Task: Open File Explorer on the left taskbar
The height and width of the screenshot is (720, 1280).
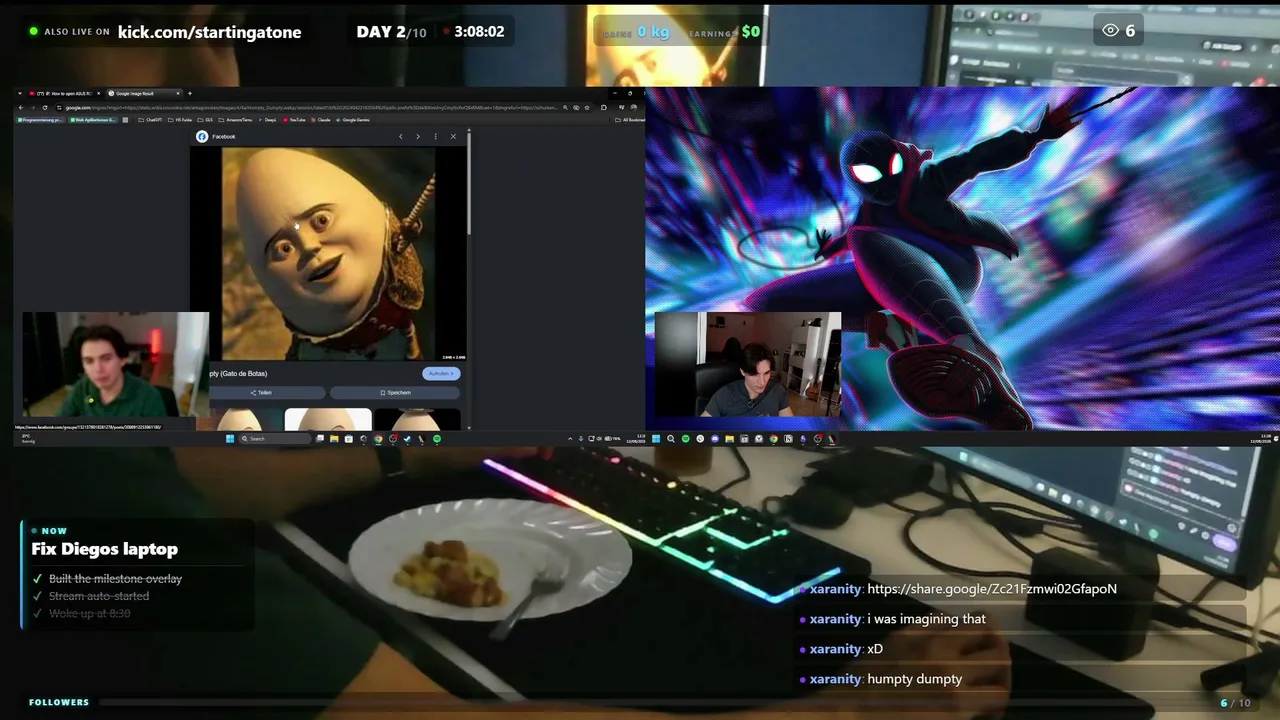Action: 334,438
